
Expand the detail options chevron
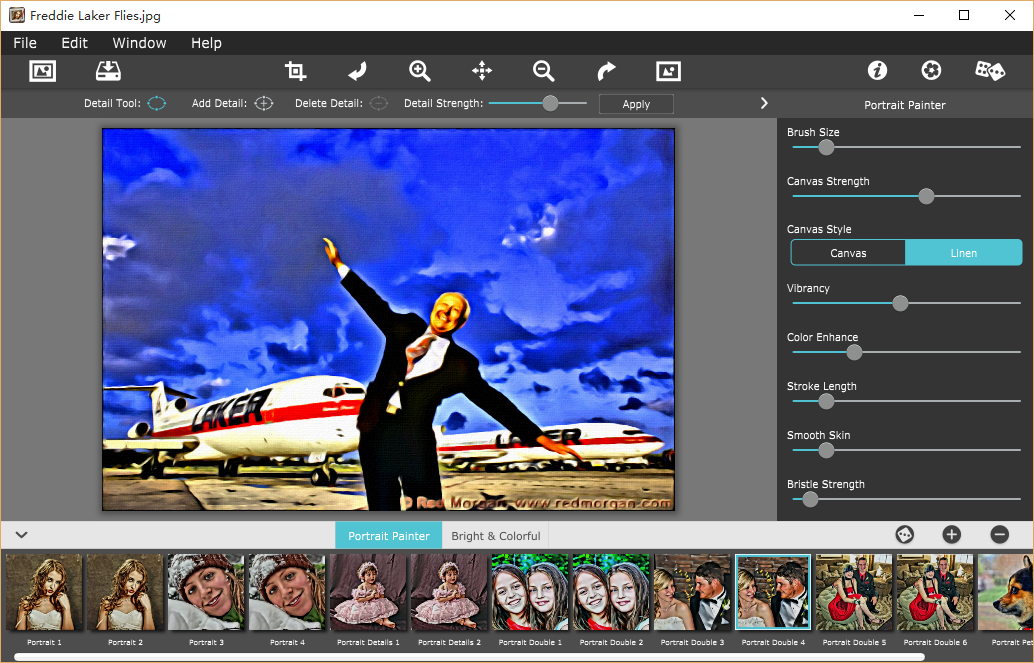(x=763, y=102)
